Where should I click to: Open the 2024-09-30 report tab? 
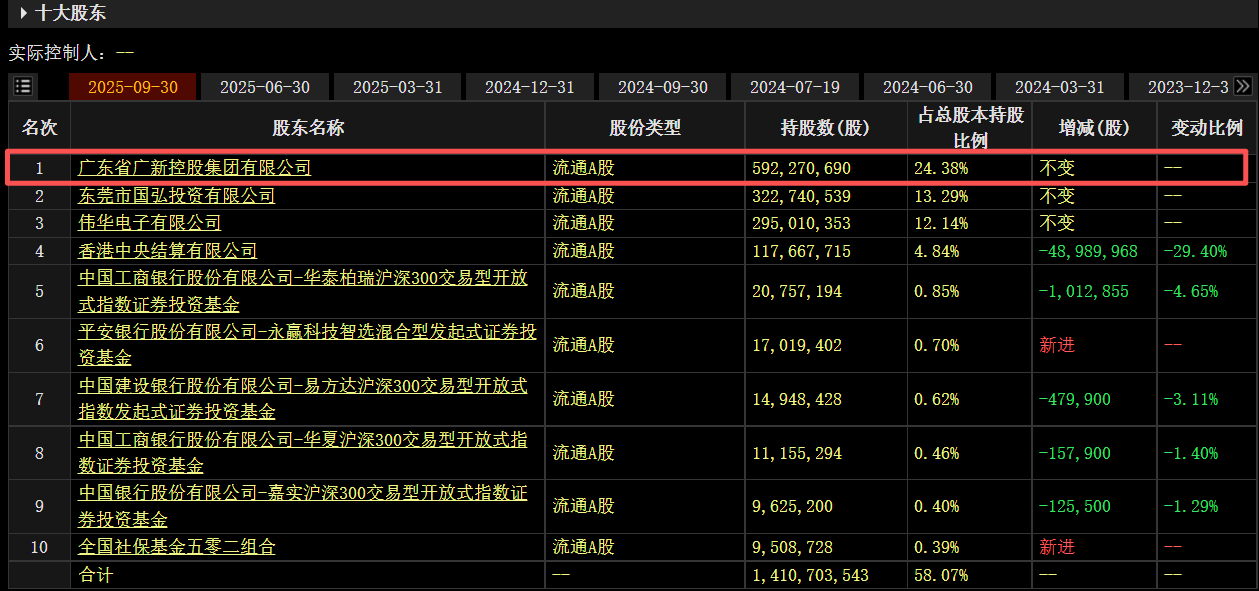(x=663, y=87)
